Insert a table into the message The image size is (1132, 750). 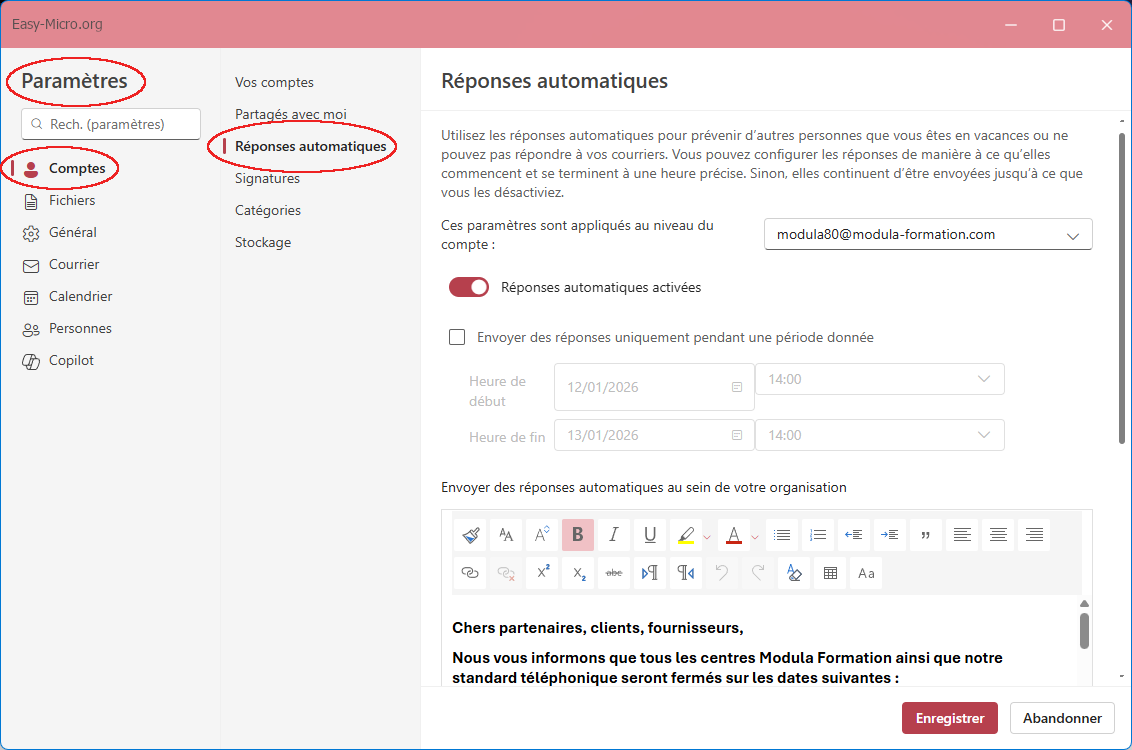pyautogui.click(x=830, y=573)
